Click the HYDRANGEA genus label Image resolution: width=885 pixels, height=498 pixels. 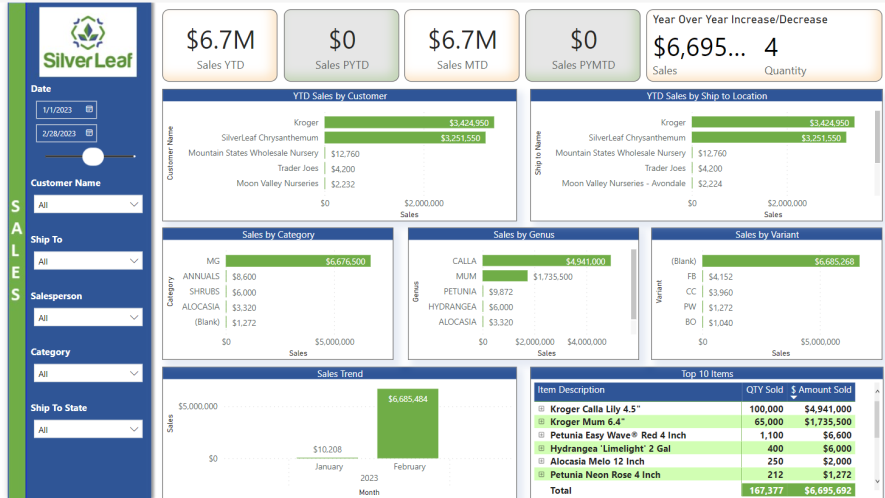point(452,307)
